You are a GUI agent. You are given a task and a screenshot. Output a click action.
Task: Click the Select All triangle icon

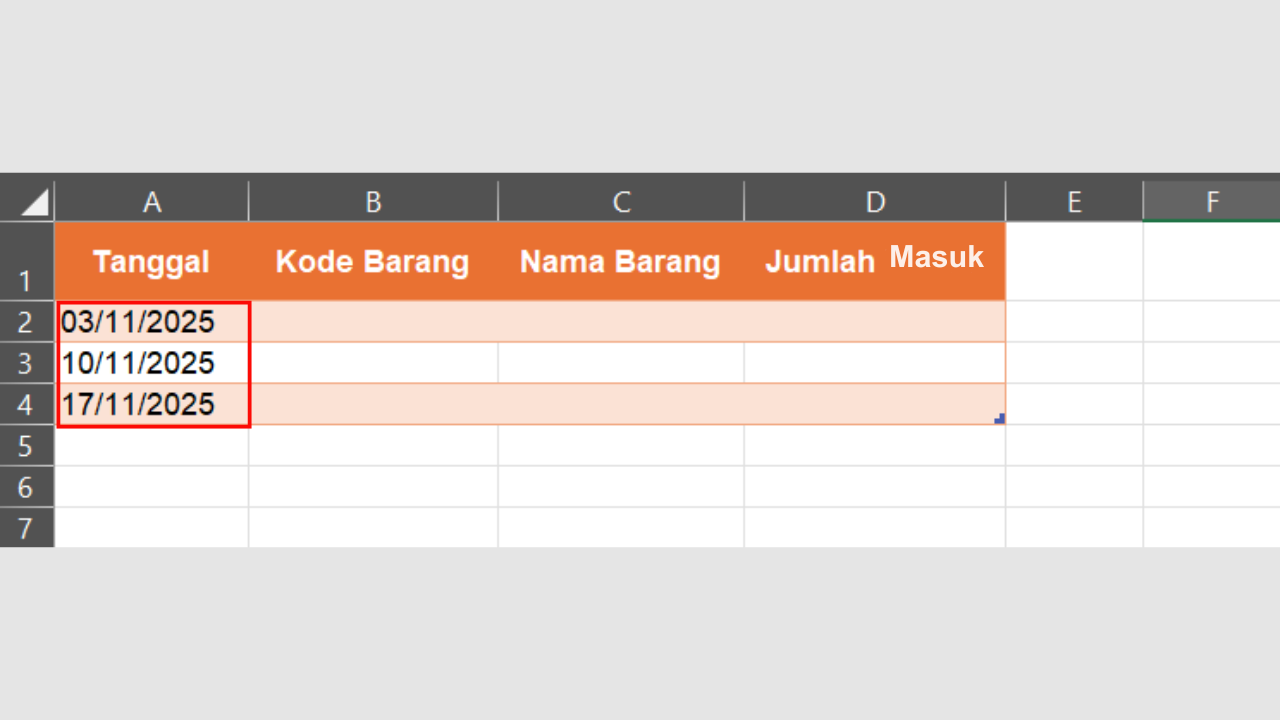(x=27, y=200)
